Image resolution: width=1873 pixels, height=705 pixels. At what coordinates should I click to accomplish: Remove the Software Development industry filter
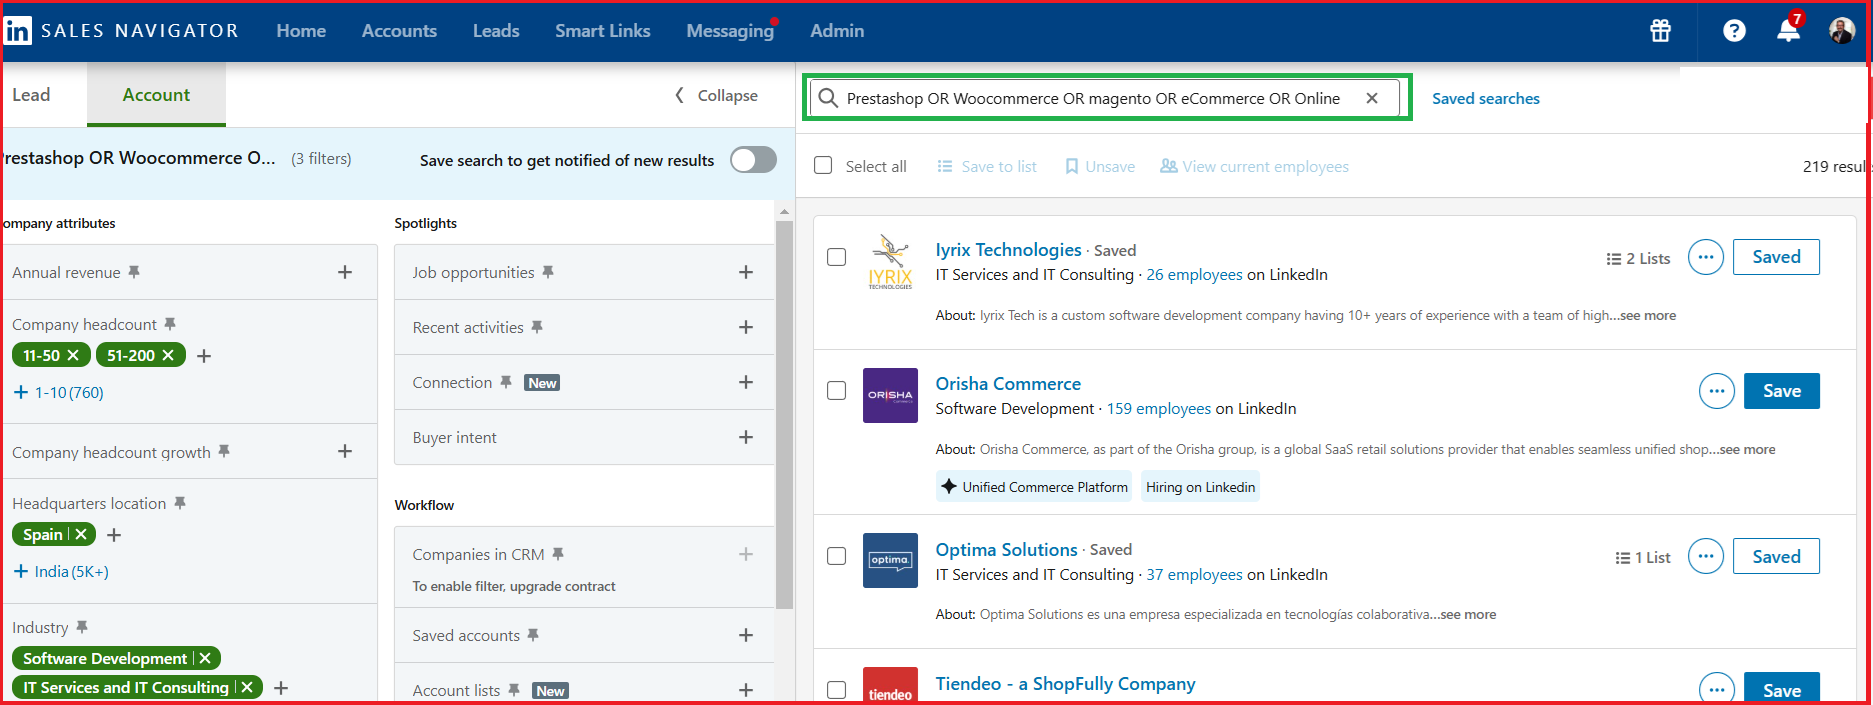tap(205, 658)
